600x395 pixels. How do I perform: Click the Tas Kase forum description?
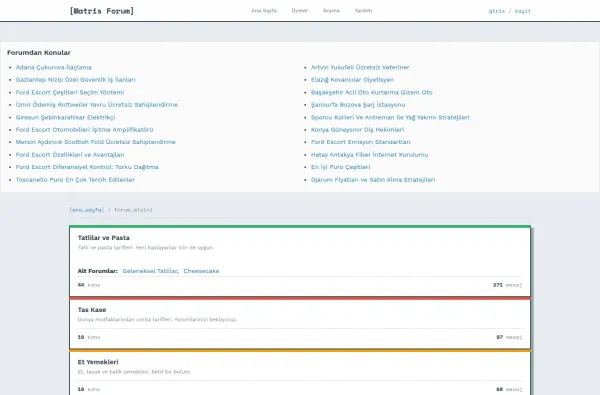157,319
